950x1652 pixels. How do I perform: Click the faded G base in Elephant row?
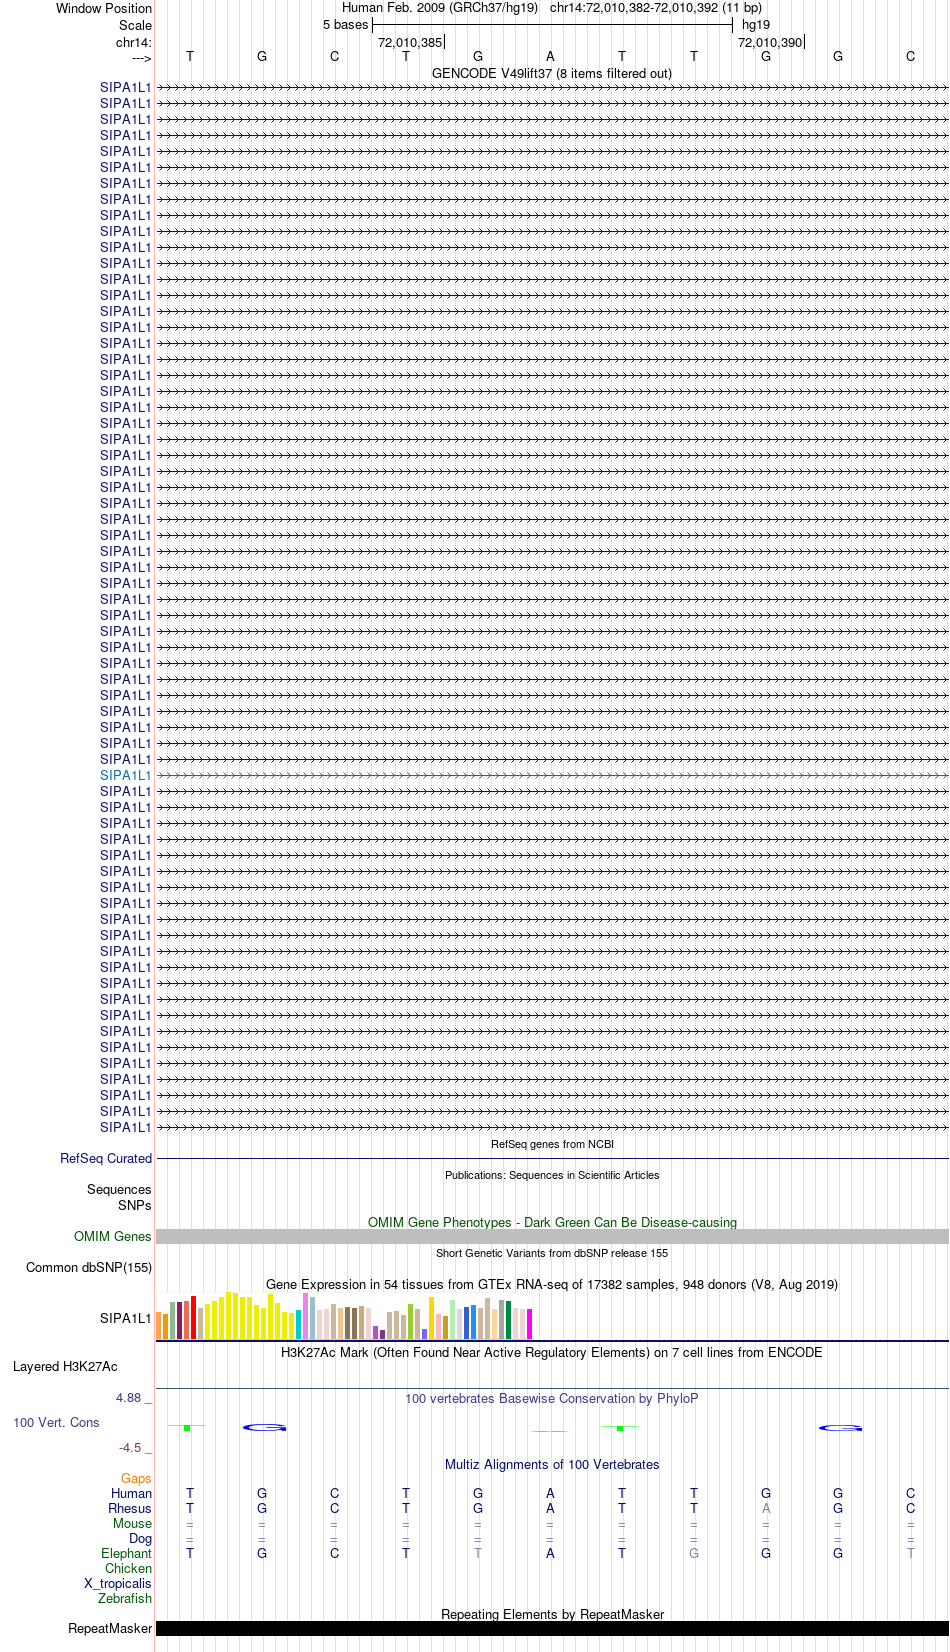click(x=694, y=1553)
